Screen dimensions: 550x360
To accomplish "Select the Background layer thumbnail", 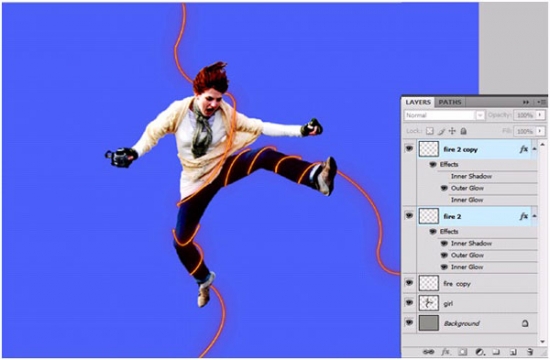I will pos(429,323).
